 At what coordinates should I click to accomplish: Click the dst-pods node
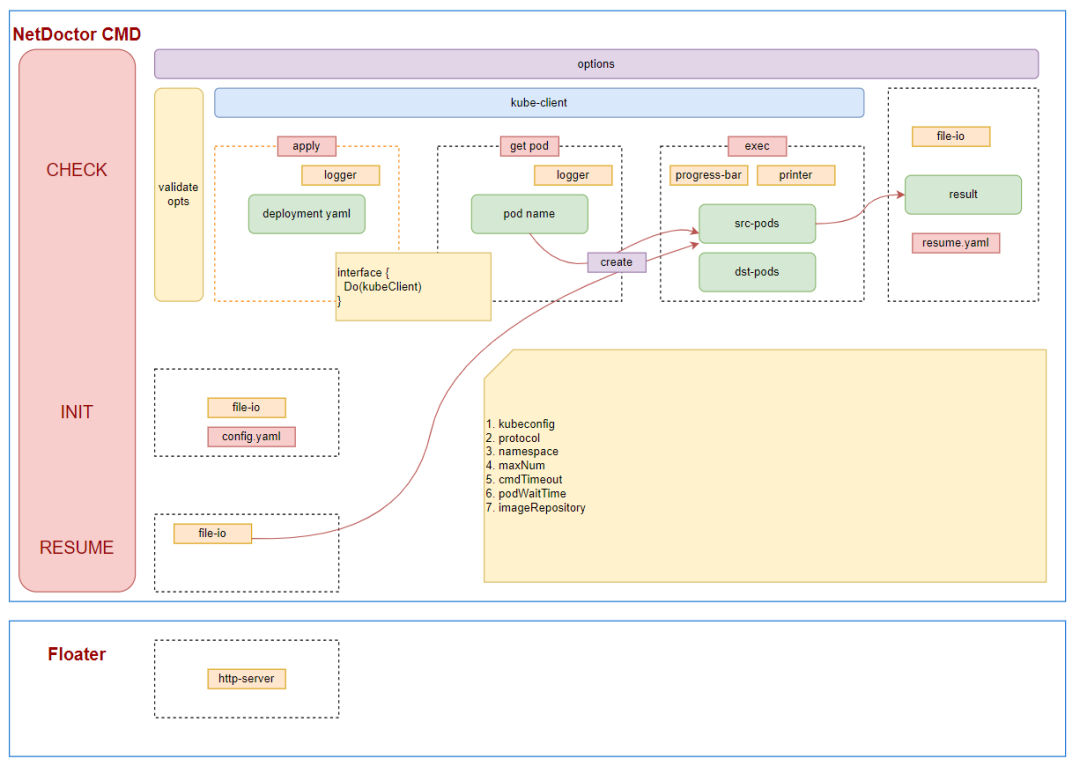coord(756,272)
